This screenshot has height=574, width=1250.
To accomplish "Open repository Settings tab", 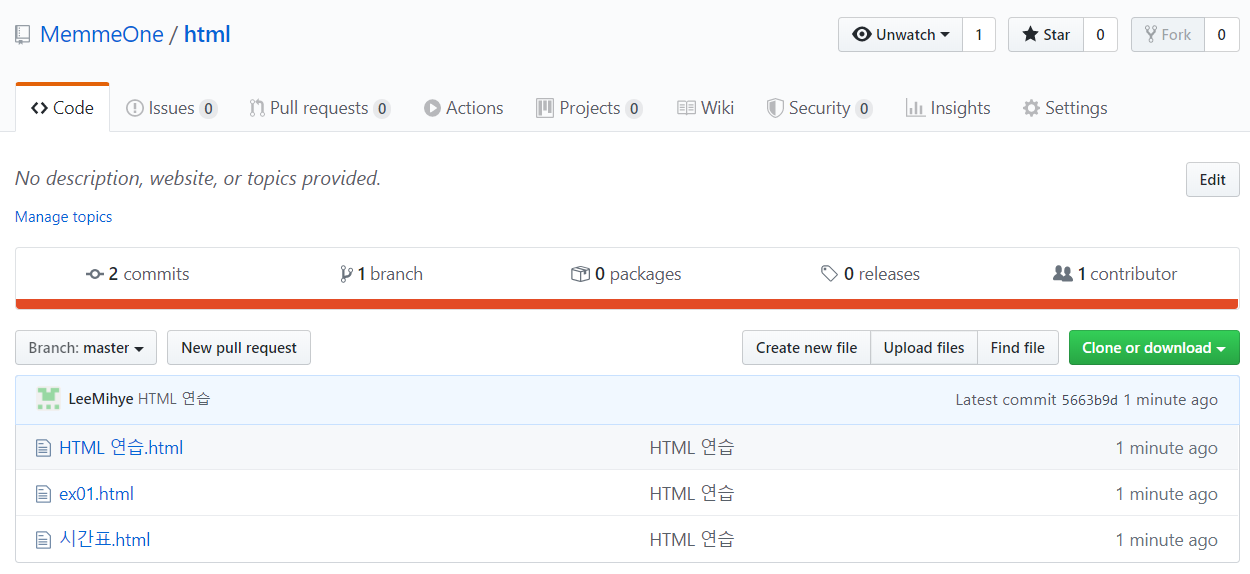I will tap(1065, 108).
